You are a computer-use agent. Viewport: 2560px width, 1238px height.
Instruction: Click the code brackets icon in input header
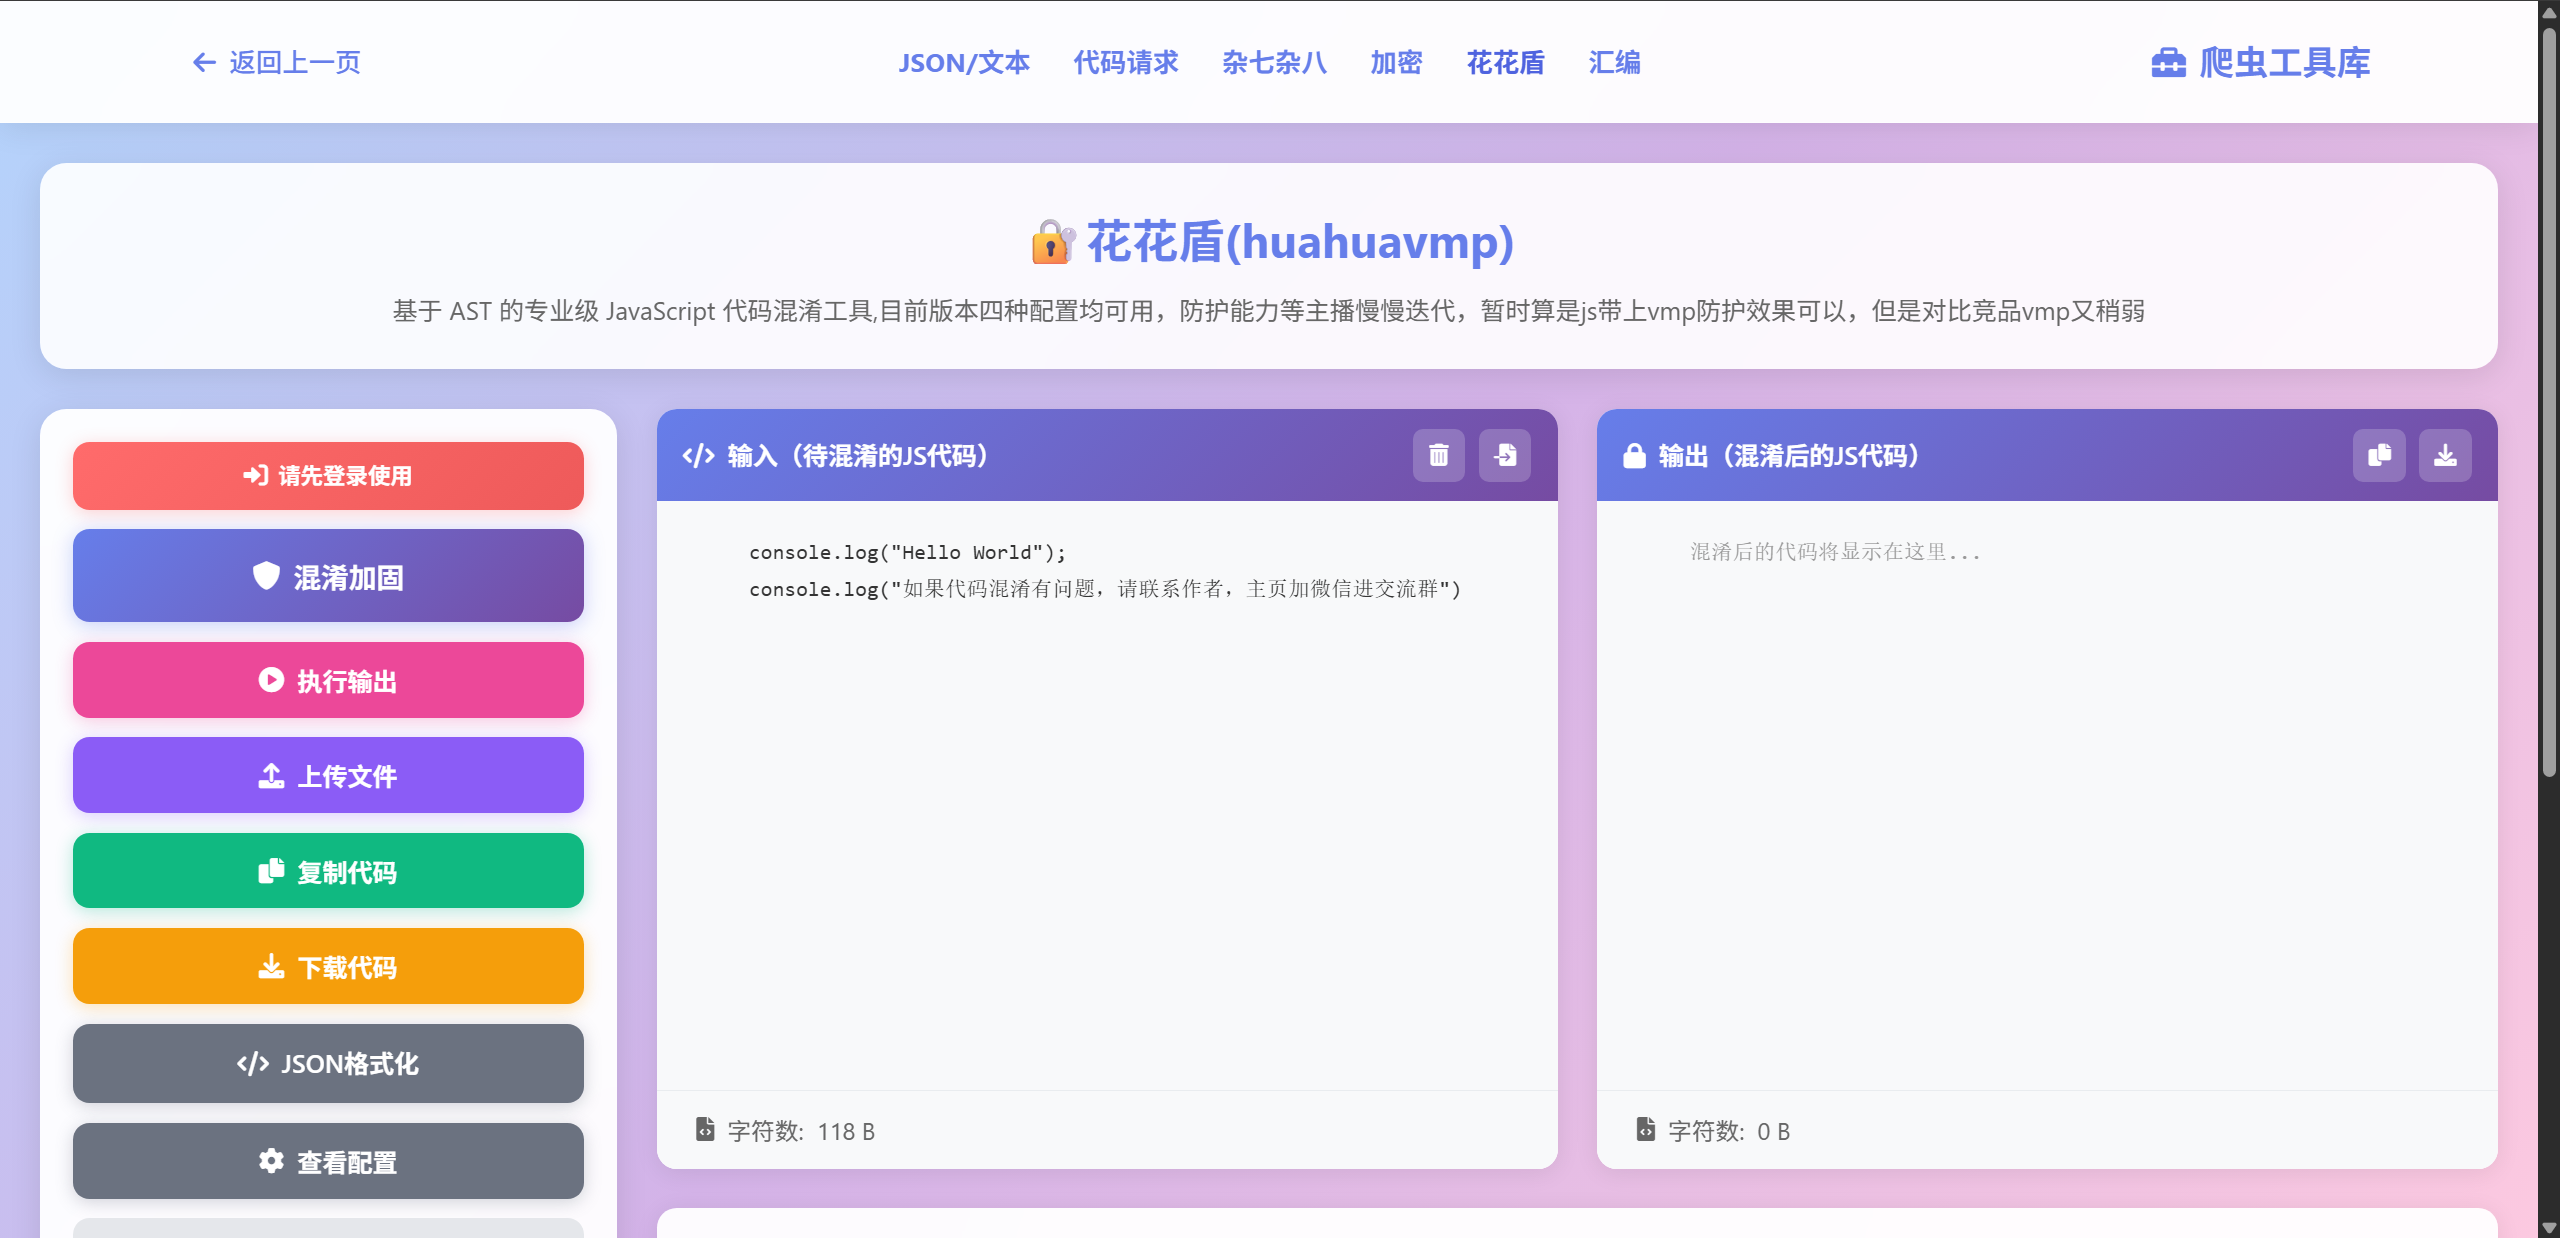[x=698, y=456]
